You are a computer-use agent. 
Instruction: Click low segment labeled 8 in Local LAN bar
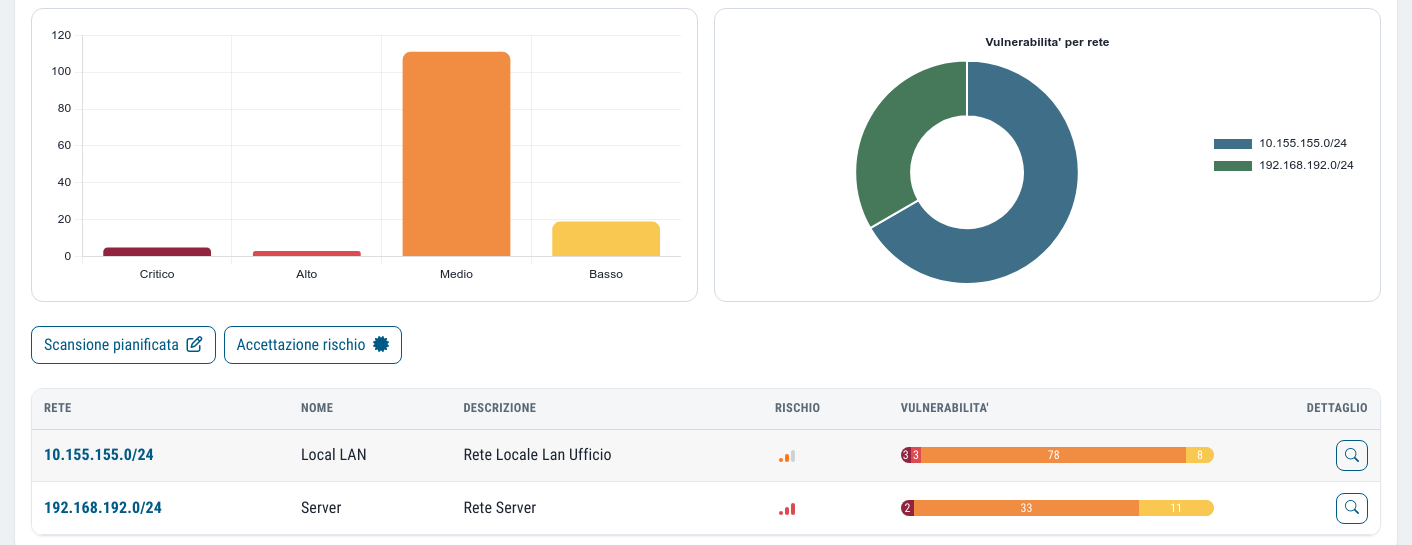1200,455
